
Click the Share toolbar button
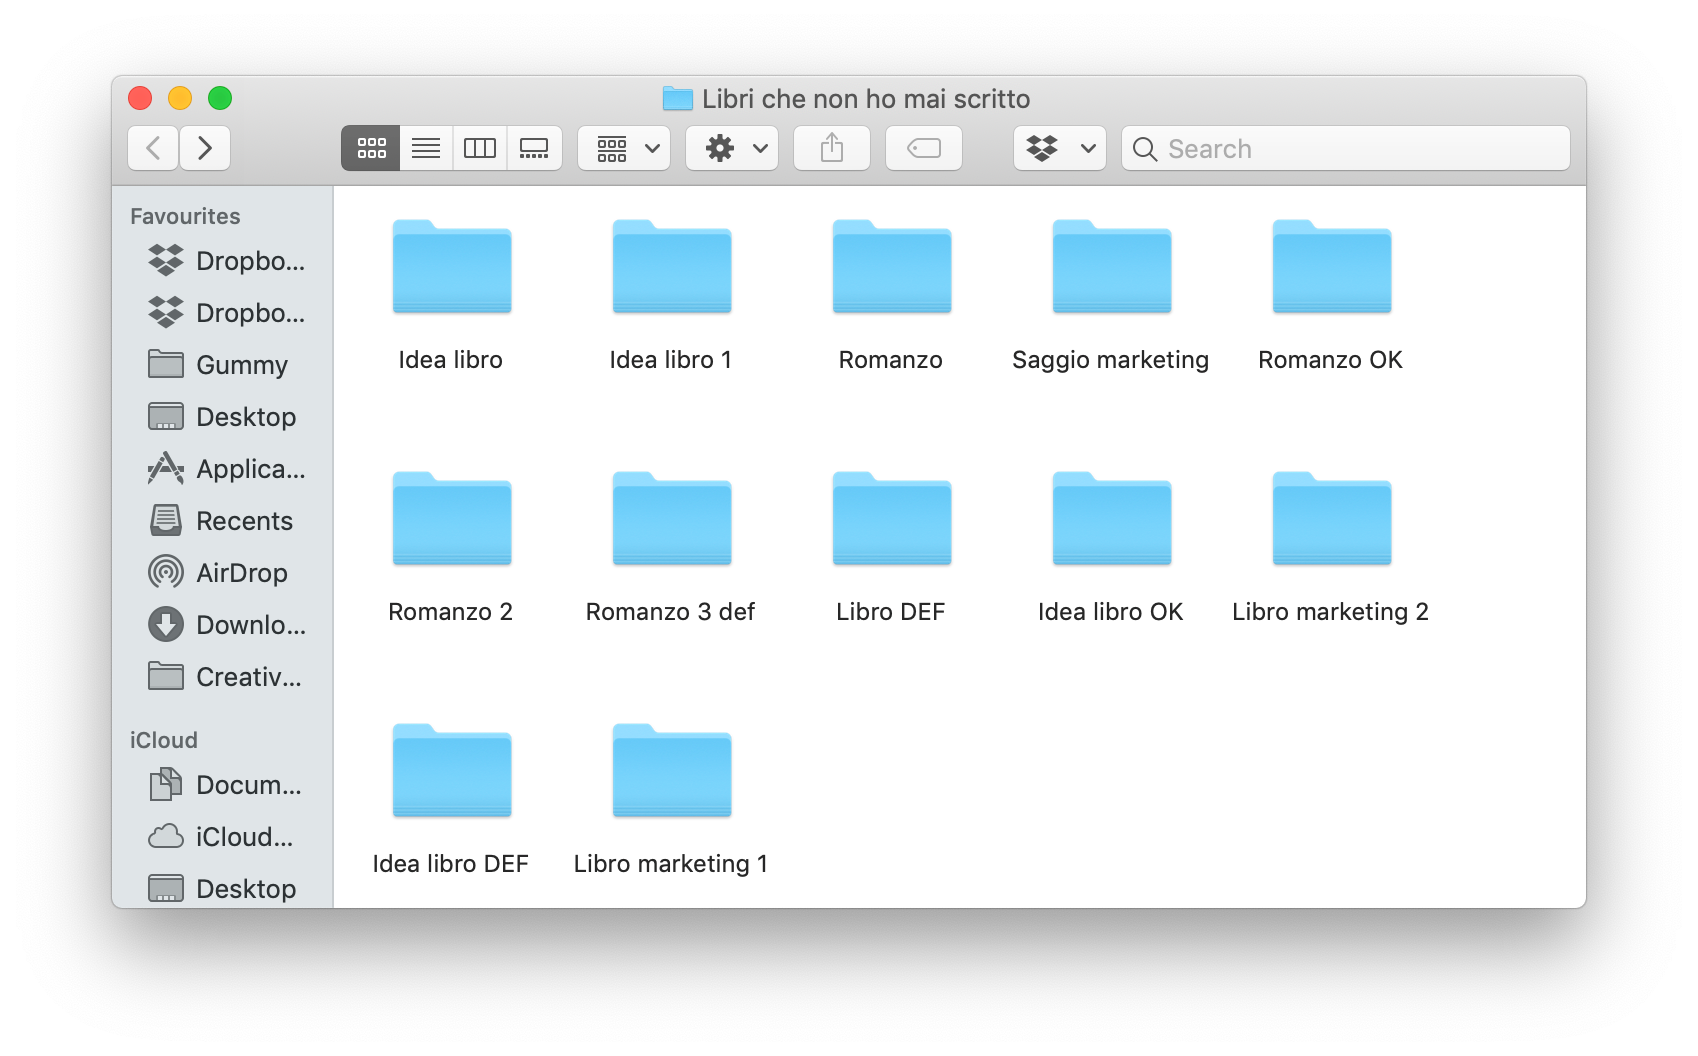(x=832, y=148)
